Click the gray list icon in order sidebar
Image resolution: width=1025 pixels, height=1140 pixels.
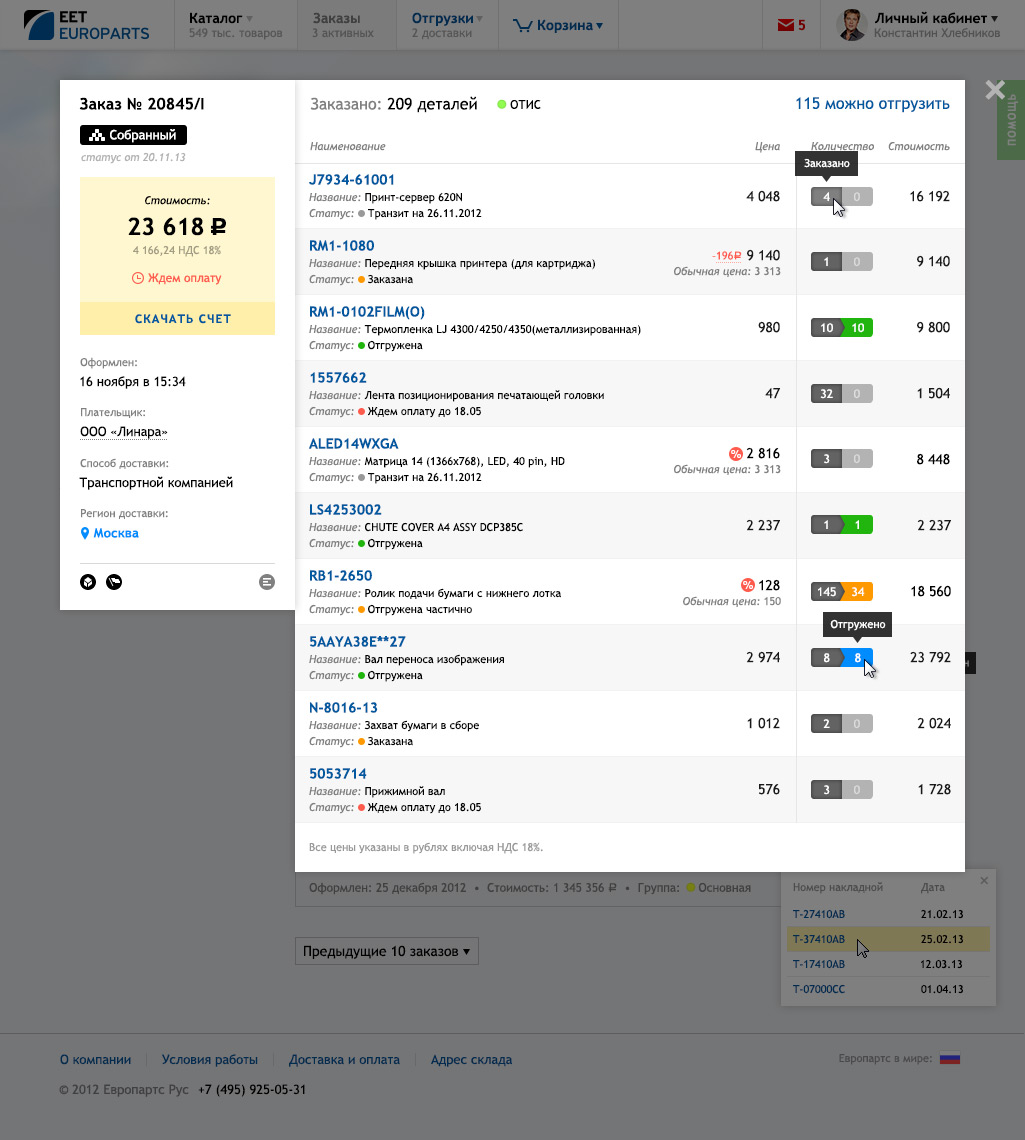click(x=266, y=582)
